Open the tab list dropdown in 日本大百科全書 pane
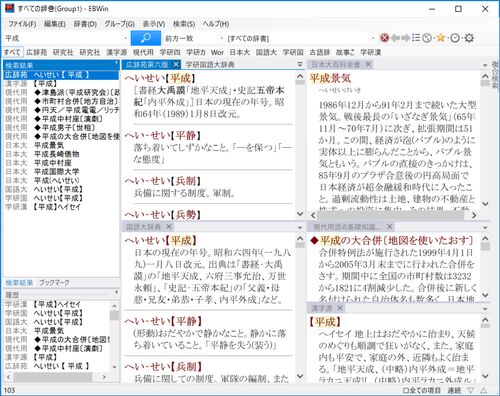 point(485,65)
